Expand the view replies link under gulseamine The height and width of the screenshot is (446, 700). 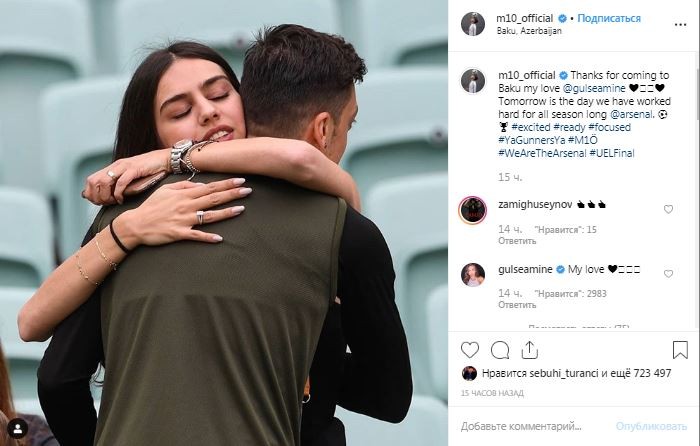(579, 328)
